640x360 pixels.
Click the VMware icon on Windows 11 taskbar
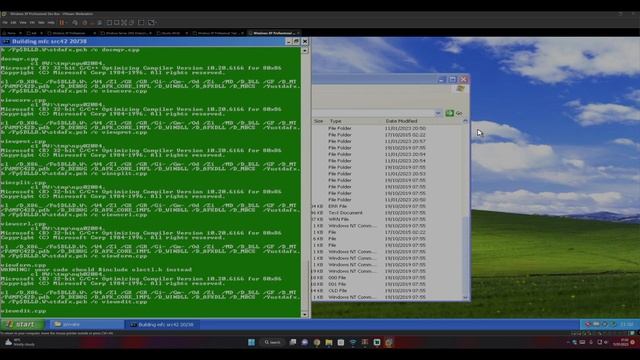pyautogui.click(x=389, y=342)
